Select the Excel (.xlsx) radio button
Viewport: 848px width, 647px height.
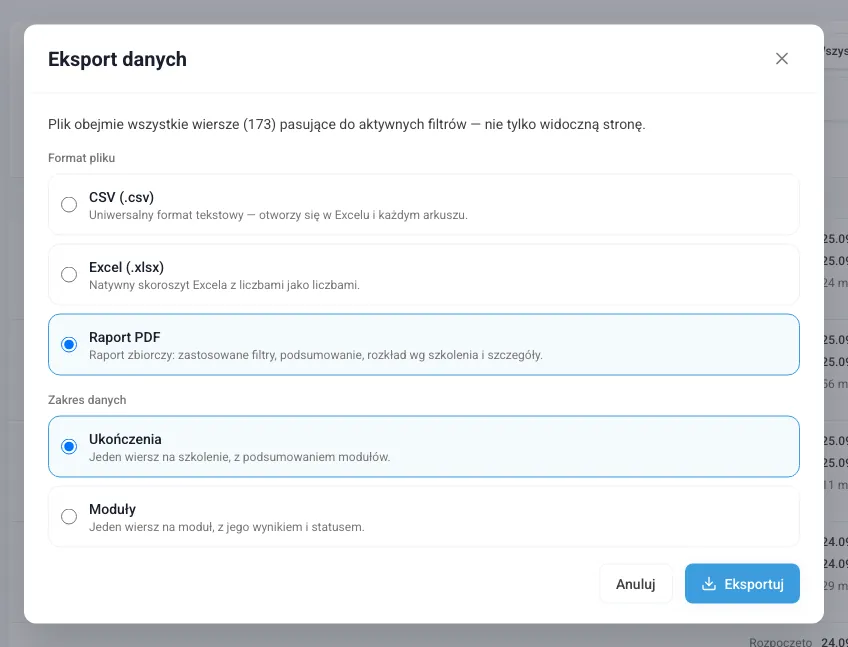(69, 274)
